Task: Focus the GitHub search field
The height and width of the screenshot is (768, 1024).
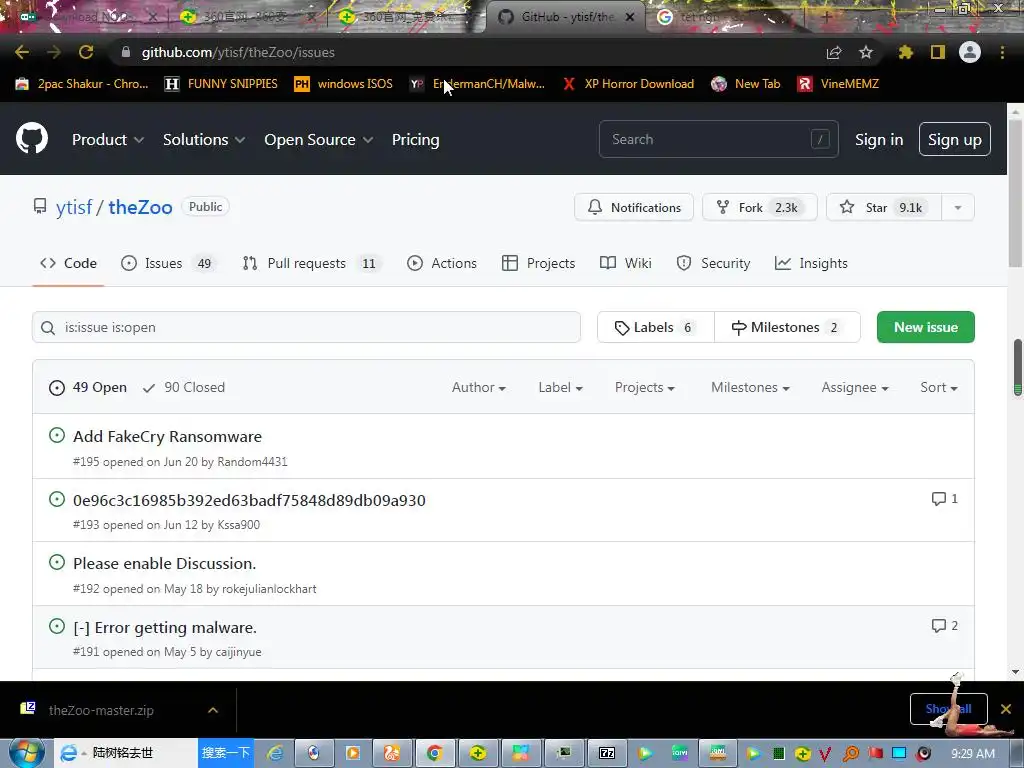Action: point(718,139)
